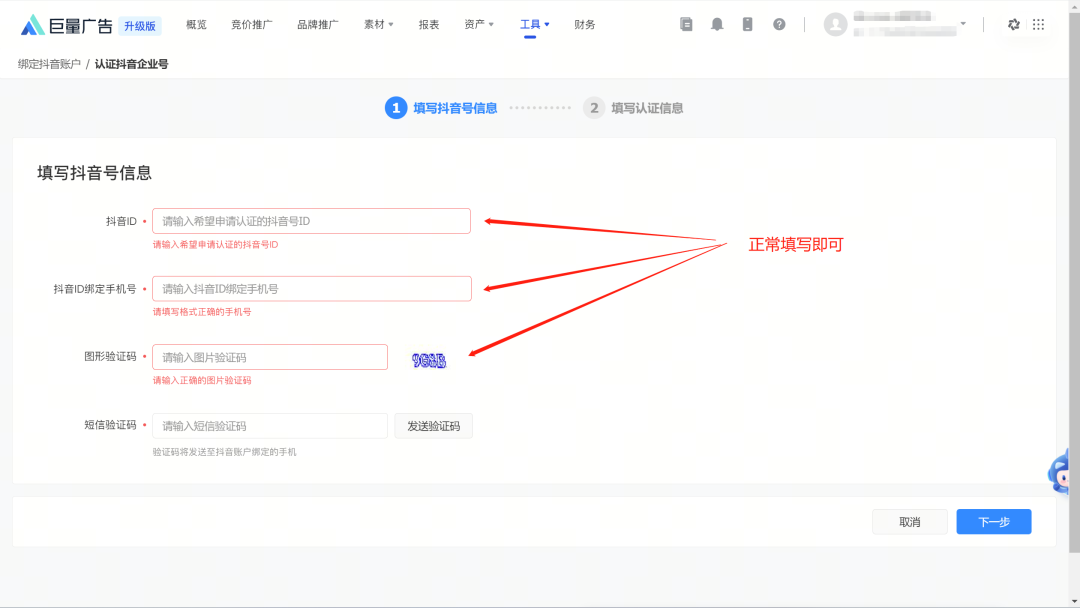Expand the 资产 dropdown menu

click(479, 24)
